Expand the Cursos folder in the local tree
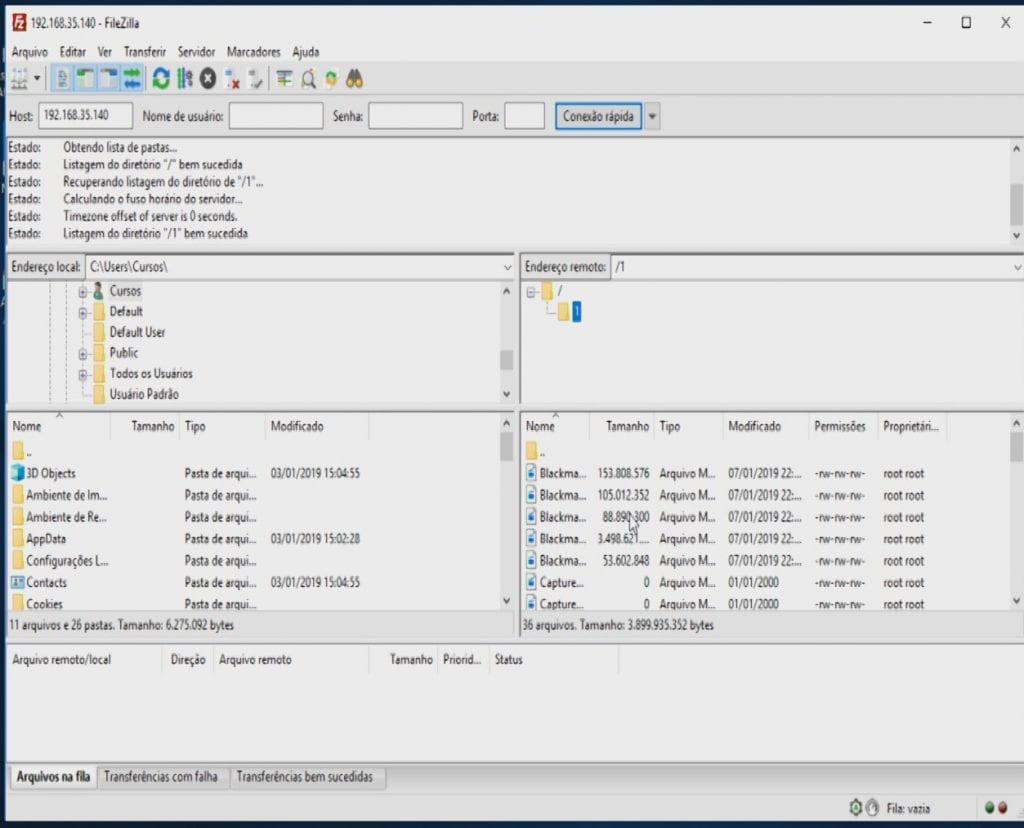Screen dimensions: 1024x828 click(83, 292)
